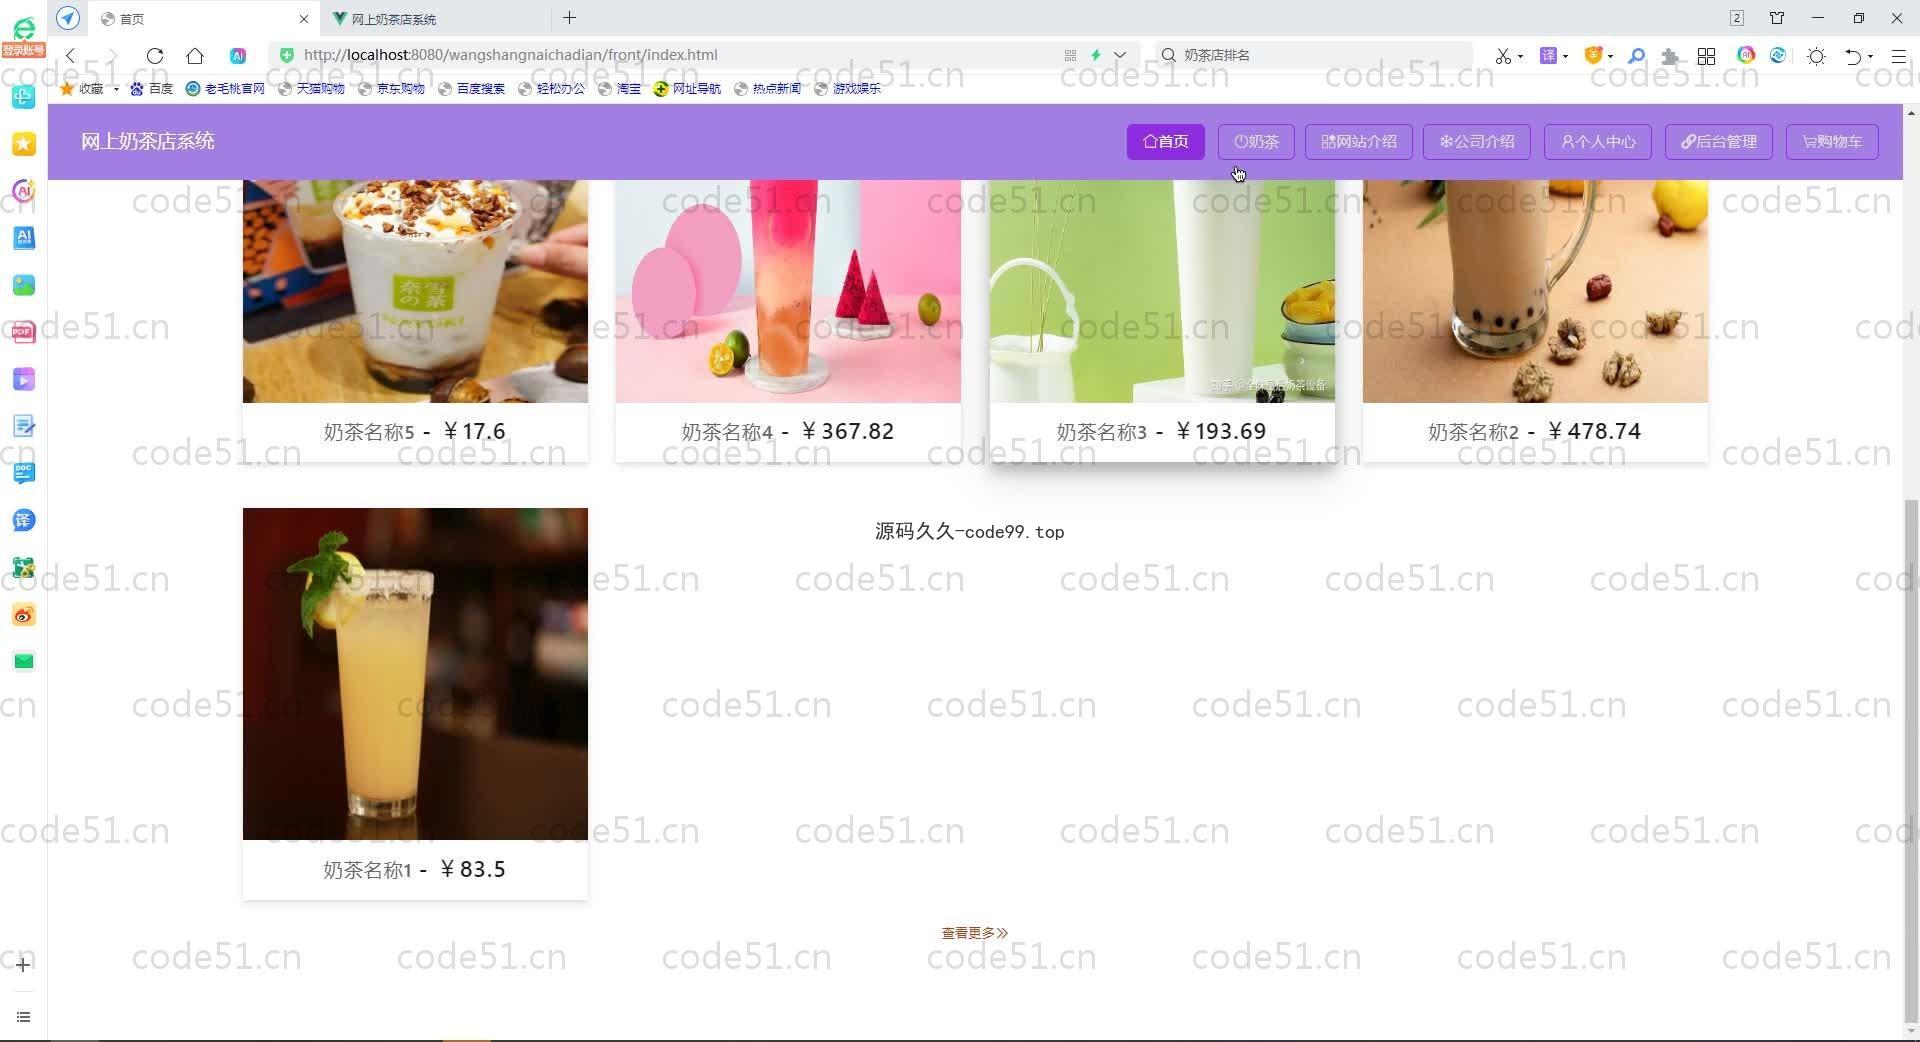Open the browser hamburger main menu
This screenshot has height=1042, width=1920.
pyautogui.click(x=1898, y=56)
